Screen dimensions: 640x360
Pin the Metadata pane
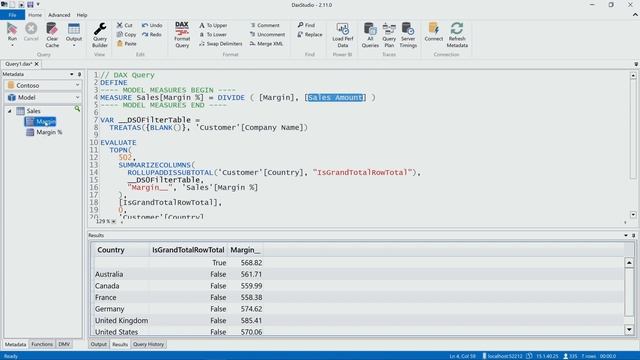80,74
